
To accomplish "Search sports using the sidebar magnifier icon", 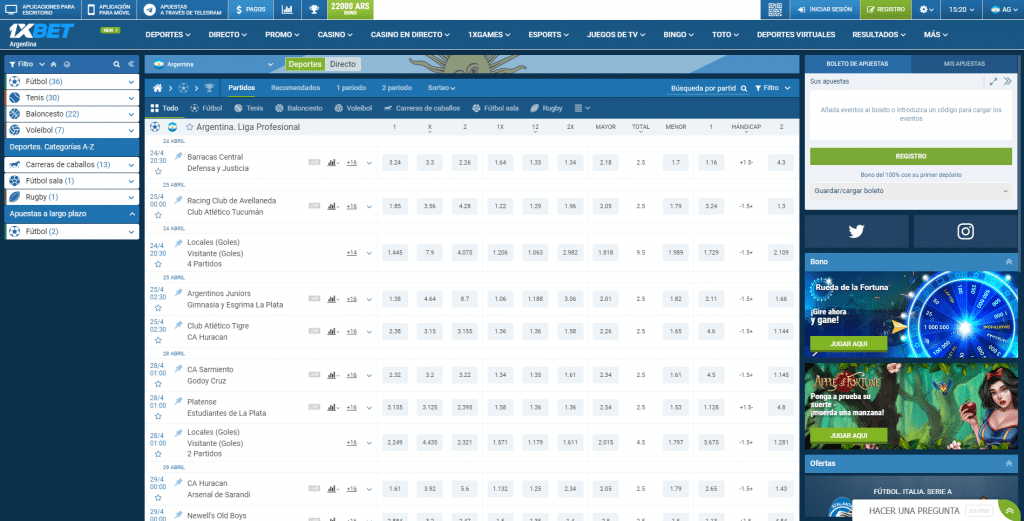I will tap(117, 64).
